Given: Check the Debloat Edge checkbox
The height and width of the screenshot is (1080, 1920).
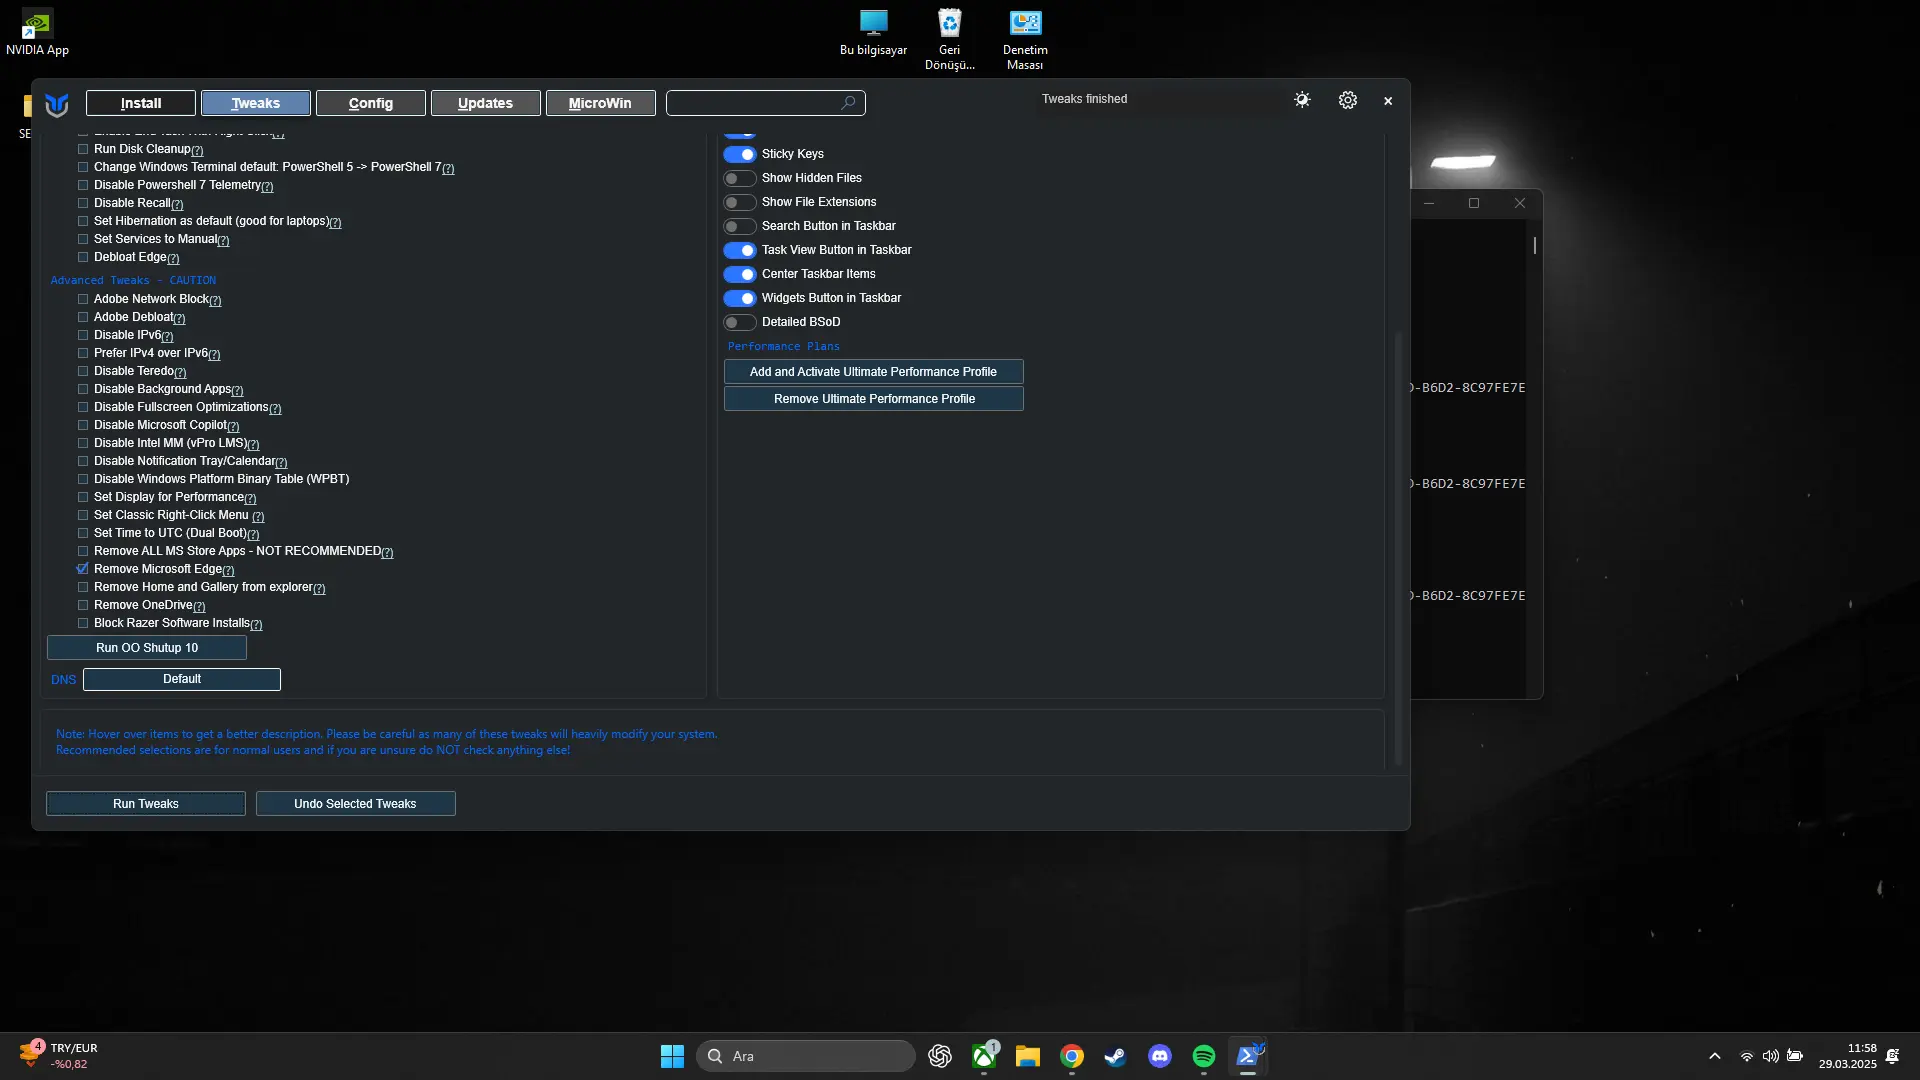Looking at the screenshot, I should tap(83, 257).
